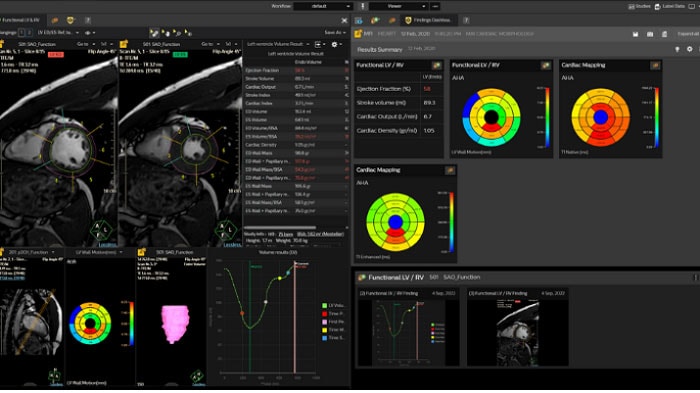Click the pink 3D LV volume rendering
This screenshot has height=393, width=700.
[175, 324]
